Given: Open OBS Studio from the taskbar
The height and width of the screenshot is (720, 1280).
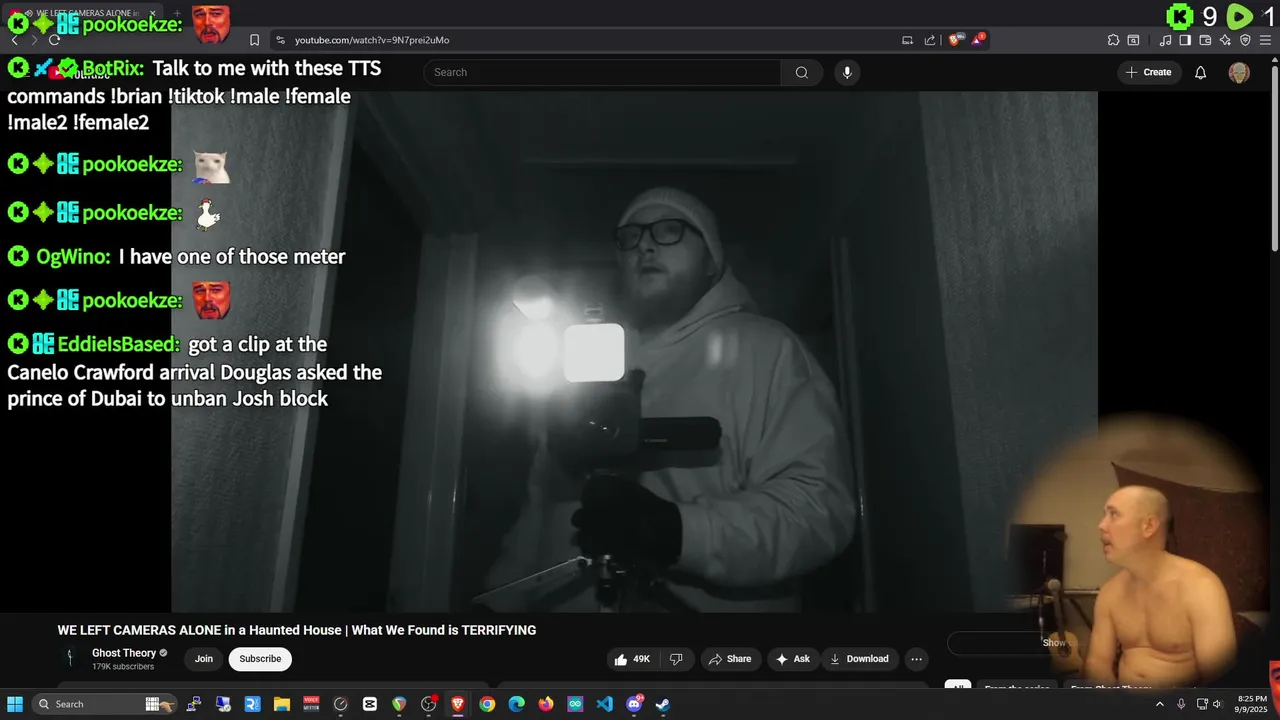Looking at the screenshot, I should (429, 704).
